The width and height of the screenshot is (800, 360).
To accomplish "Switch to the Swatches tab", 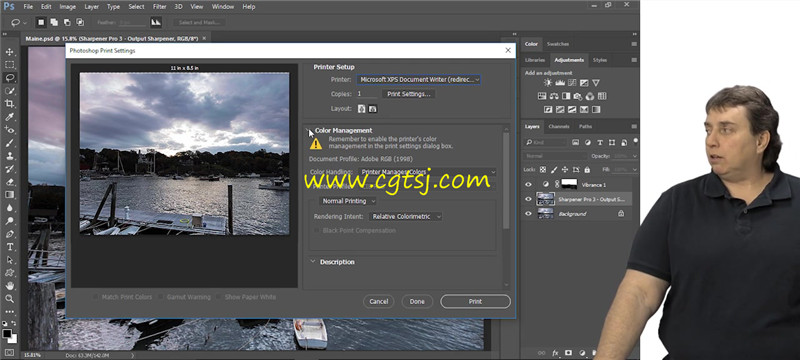I will click(558, 44).
